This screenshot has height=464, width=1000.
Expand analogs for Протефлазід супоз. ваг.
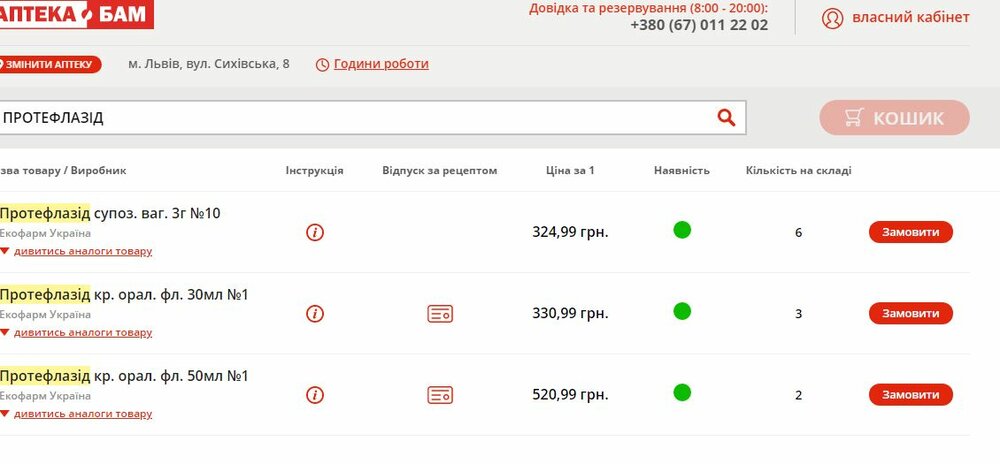point(82,251)
